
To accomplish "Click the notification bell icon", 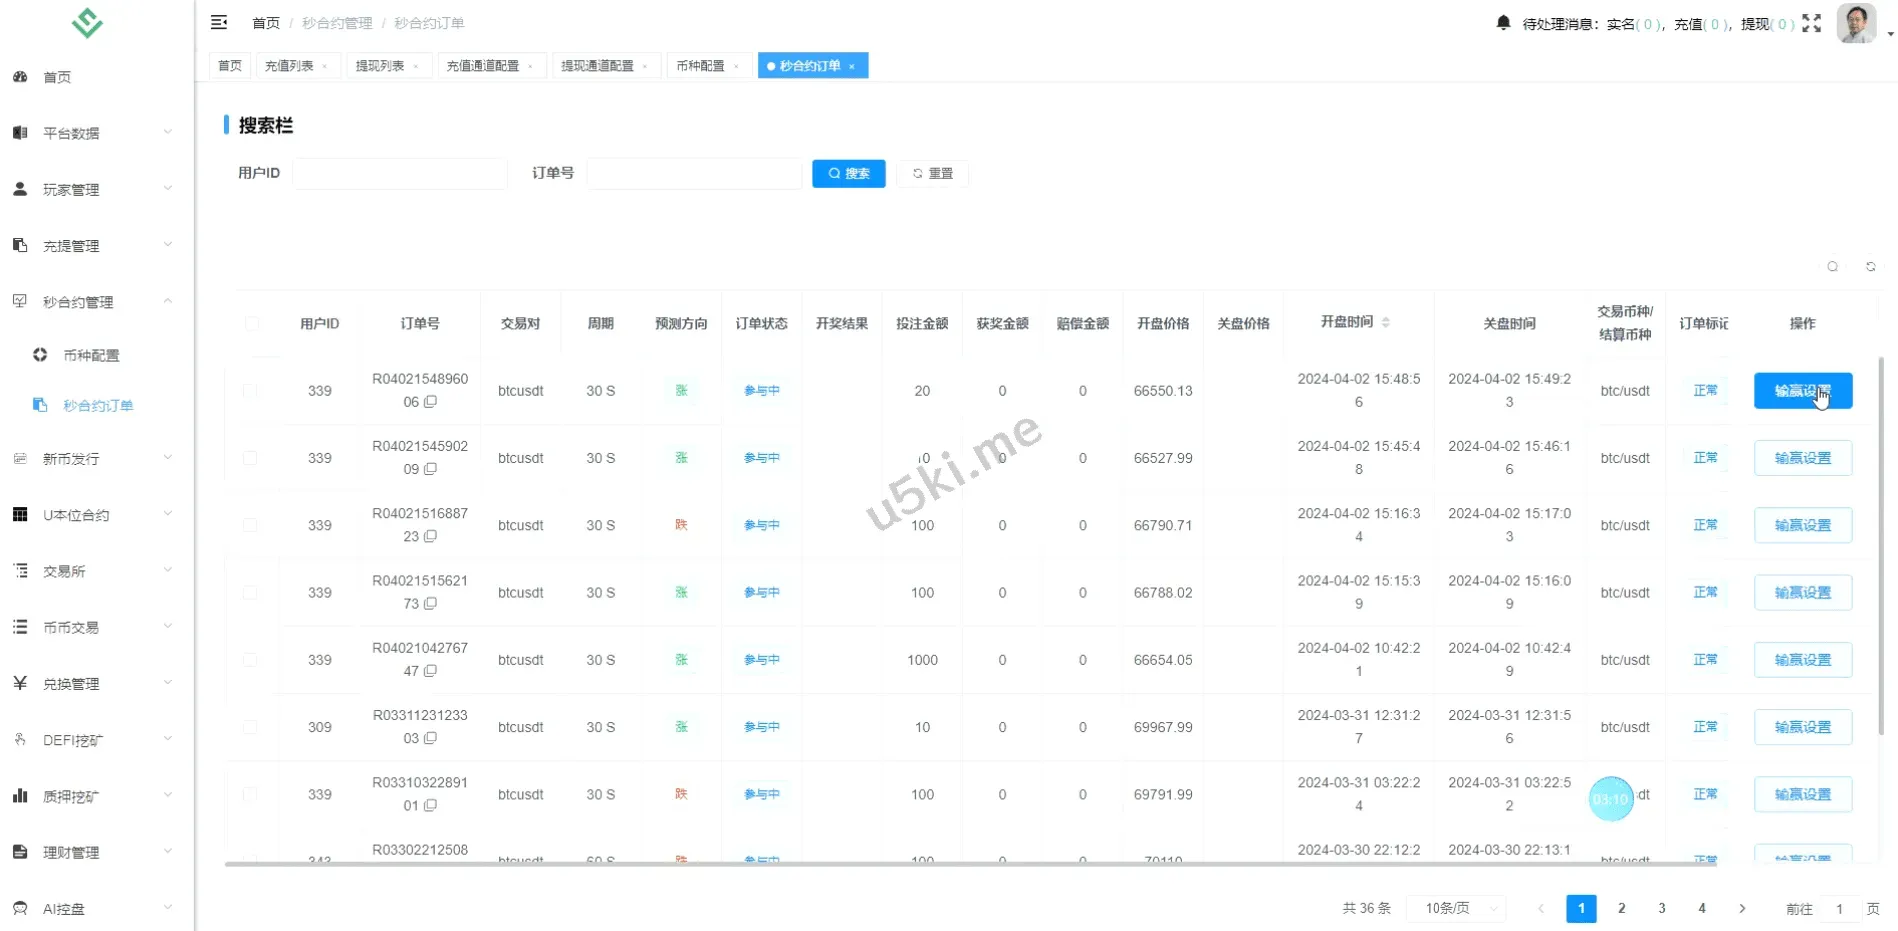I will (x=1502, y=23).
